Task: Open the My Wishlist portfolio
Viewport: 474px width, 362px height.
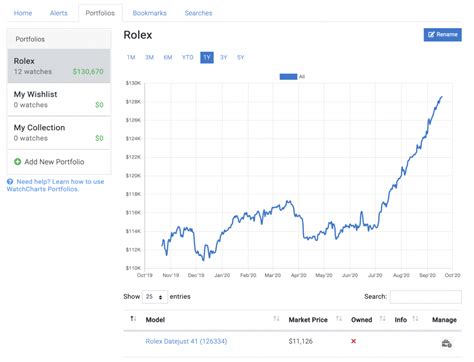Action: (x=59, y=99)
